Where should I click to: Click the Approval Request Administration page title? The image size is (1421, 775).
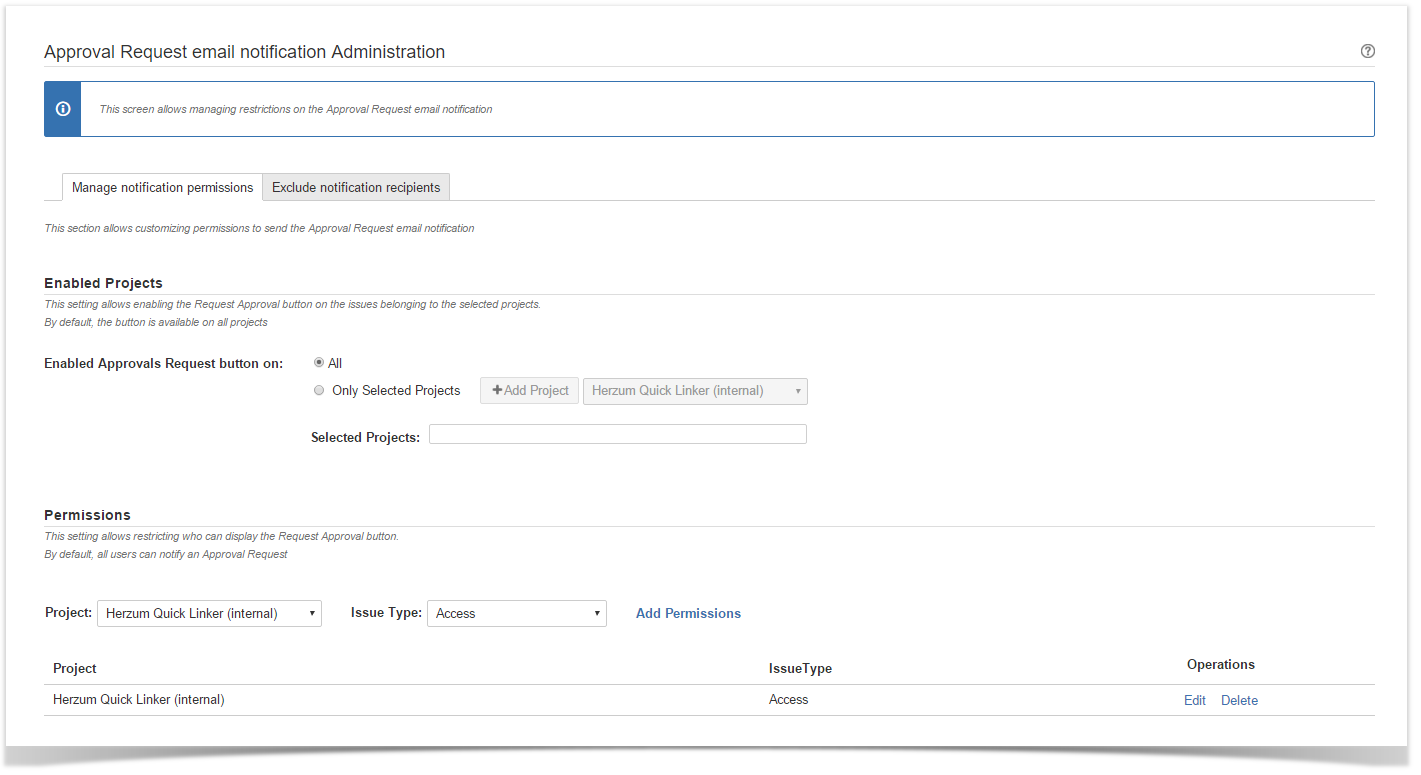pos(245,52)
